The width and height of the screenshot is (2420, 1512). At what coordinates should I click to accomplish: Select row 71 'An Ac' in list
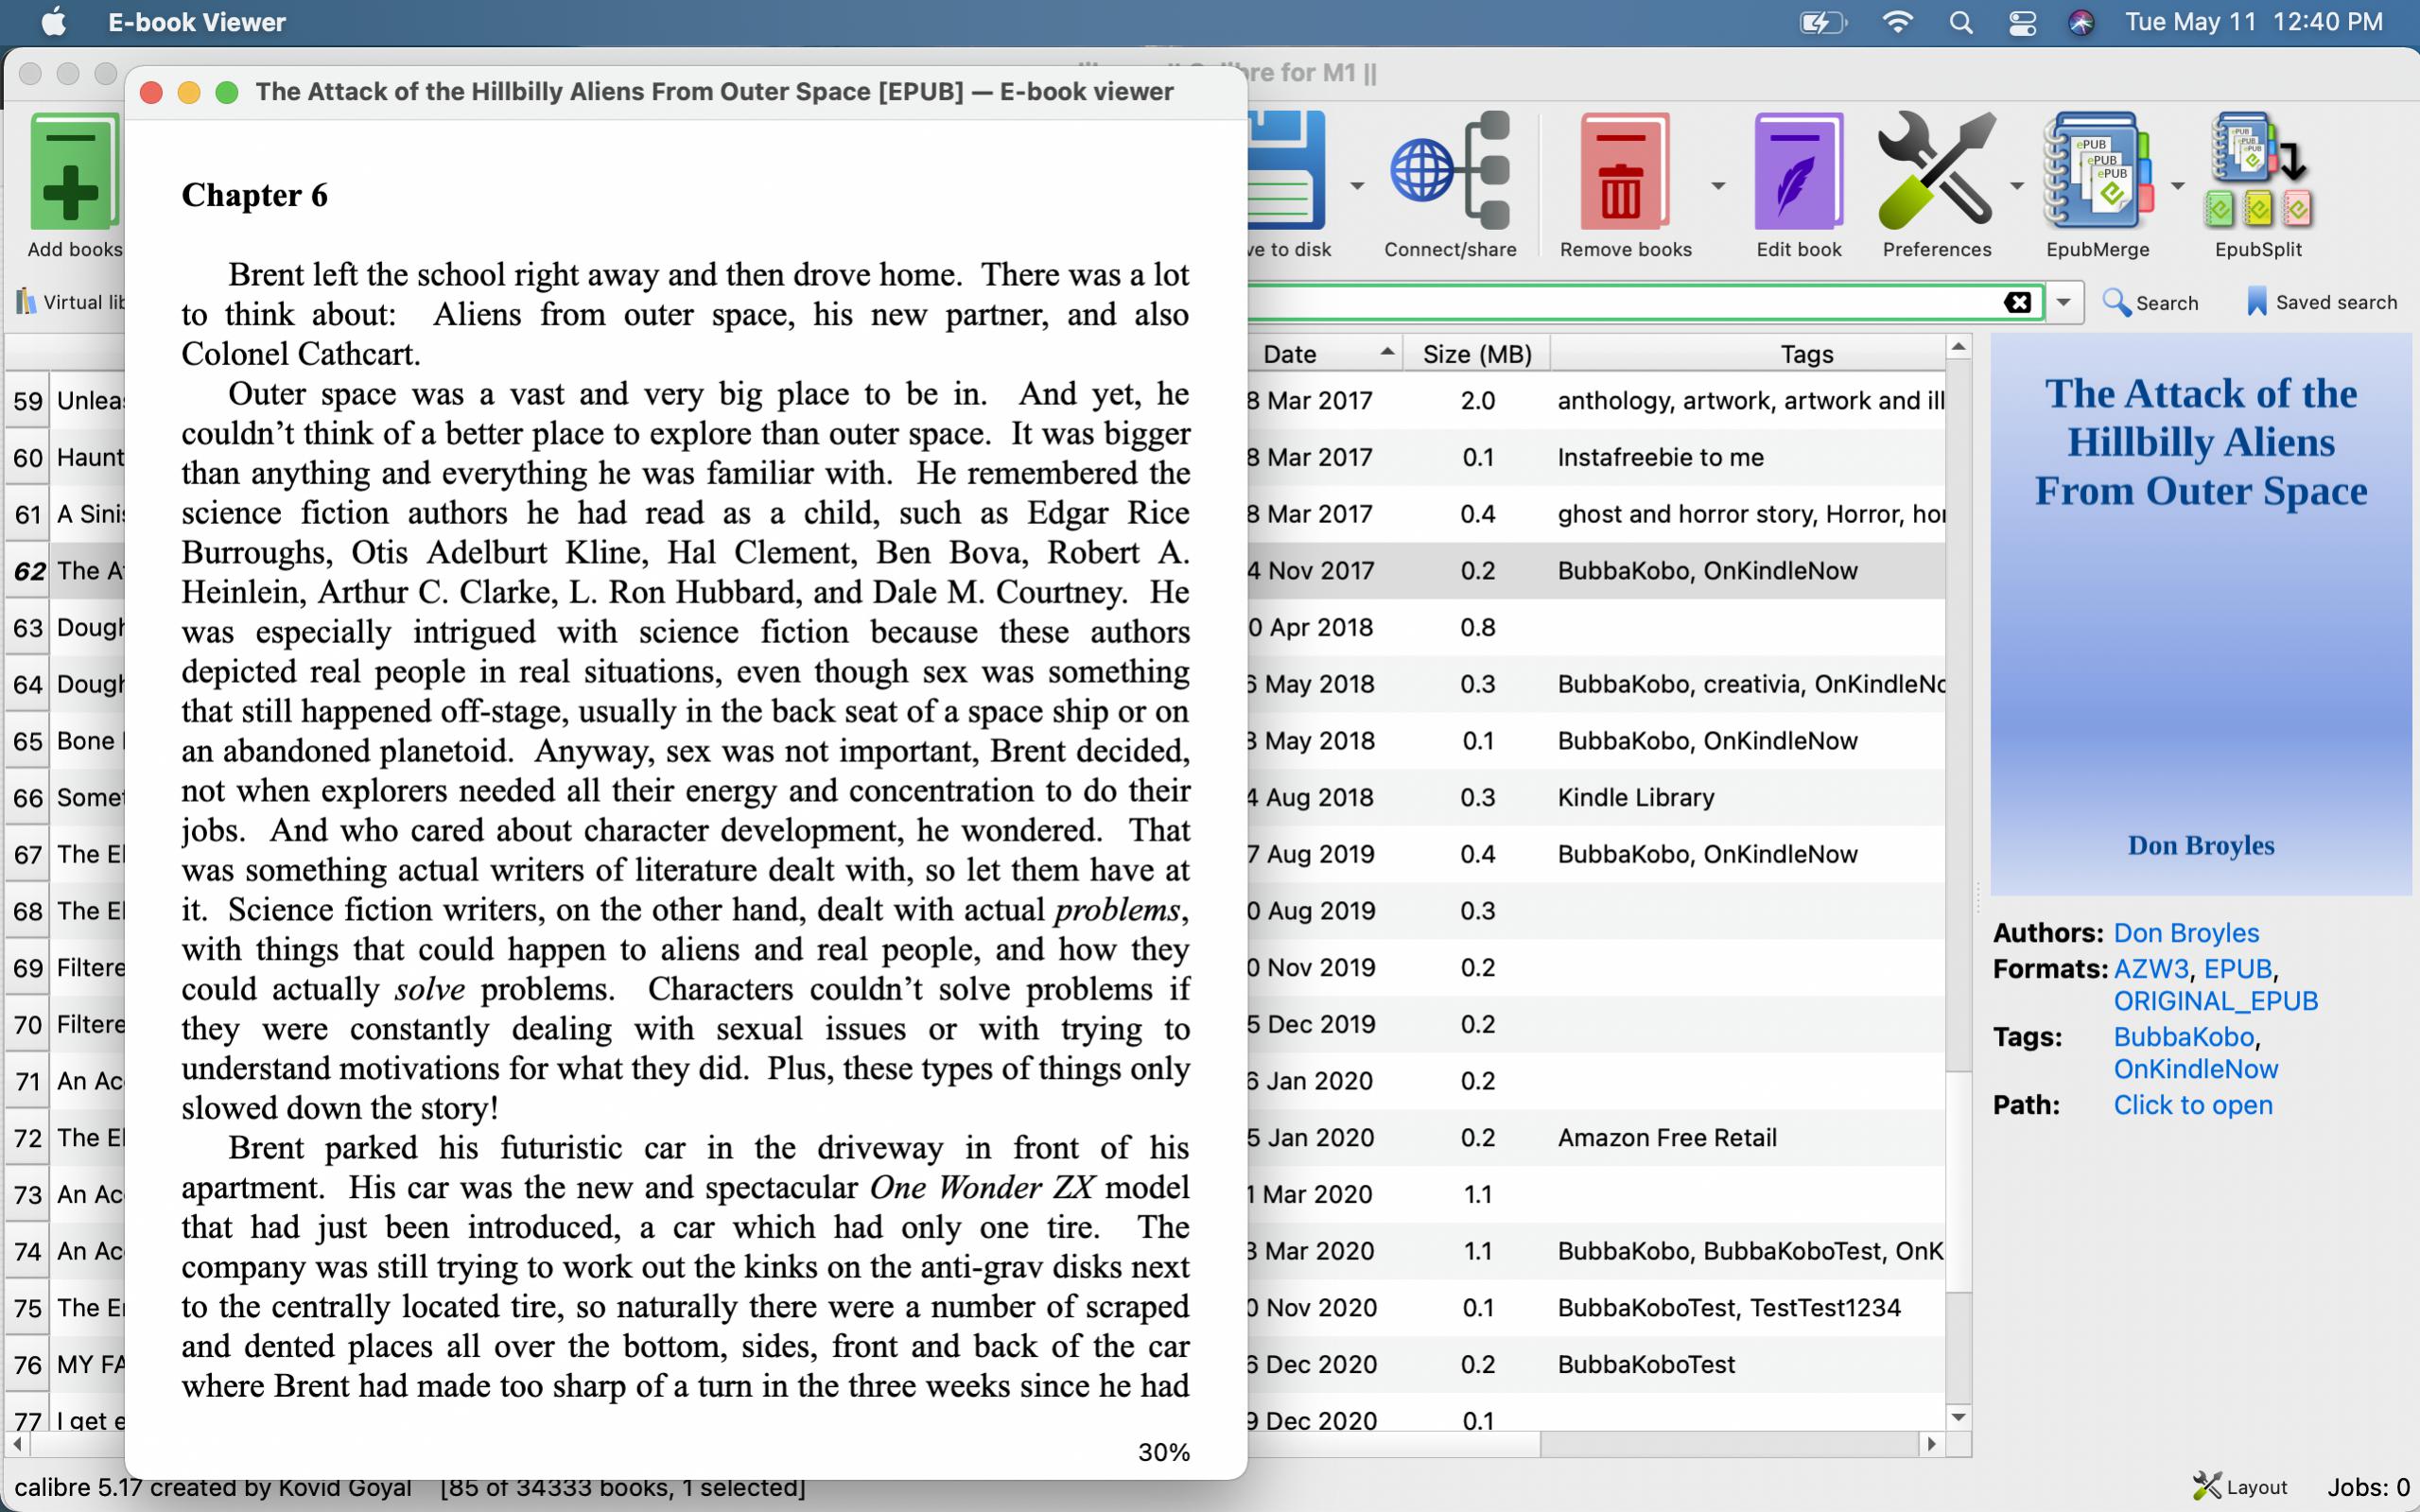click(x=66, y=1081)
